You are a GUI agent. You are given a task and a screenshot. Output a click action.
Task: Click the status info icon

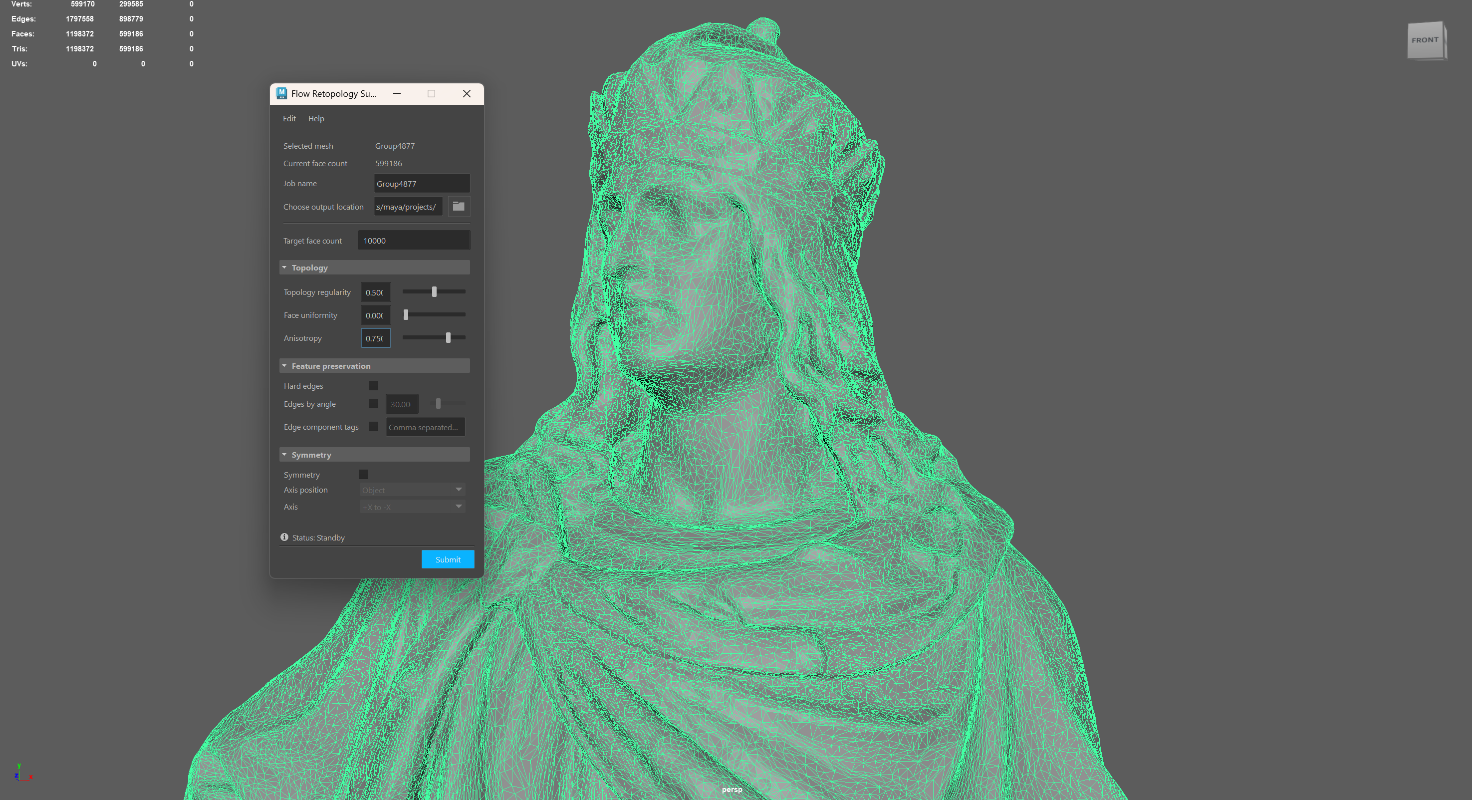point(285,538)
